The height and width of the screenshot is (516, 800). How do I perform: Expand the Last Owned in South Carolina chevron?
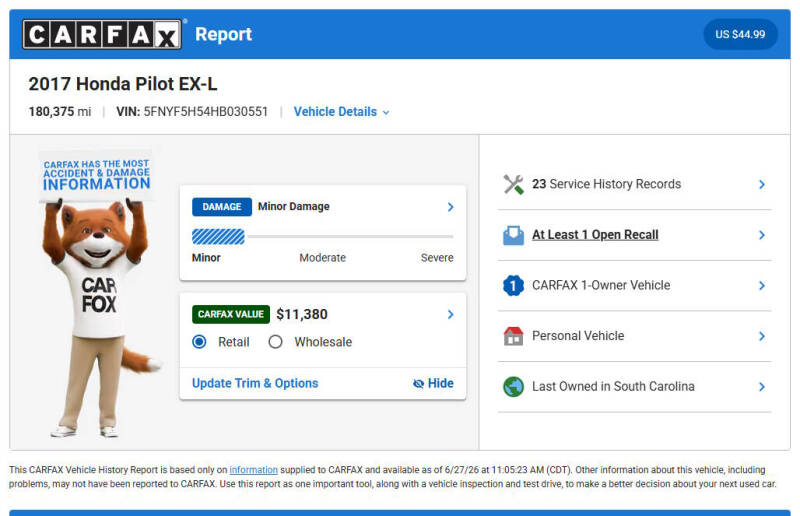pyautogui.click(x=762, y=387)
